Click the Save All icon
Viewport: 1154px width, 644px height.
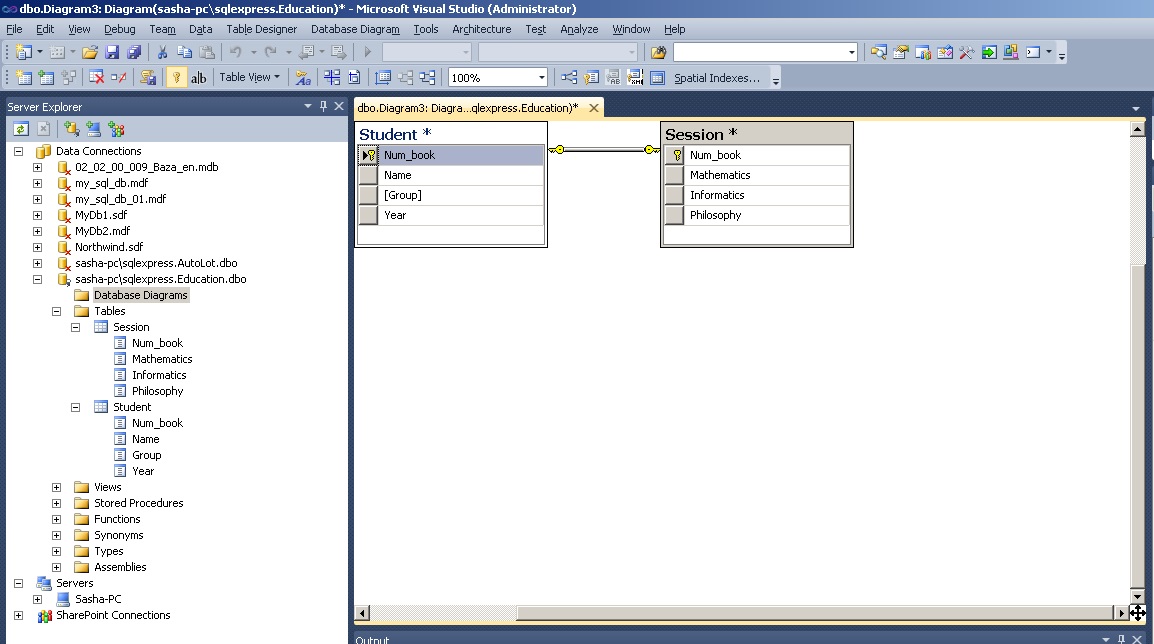tap(134, 52)
